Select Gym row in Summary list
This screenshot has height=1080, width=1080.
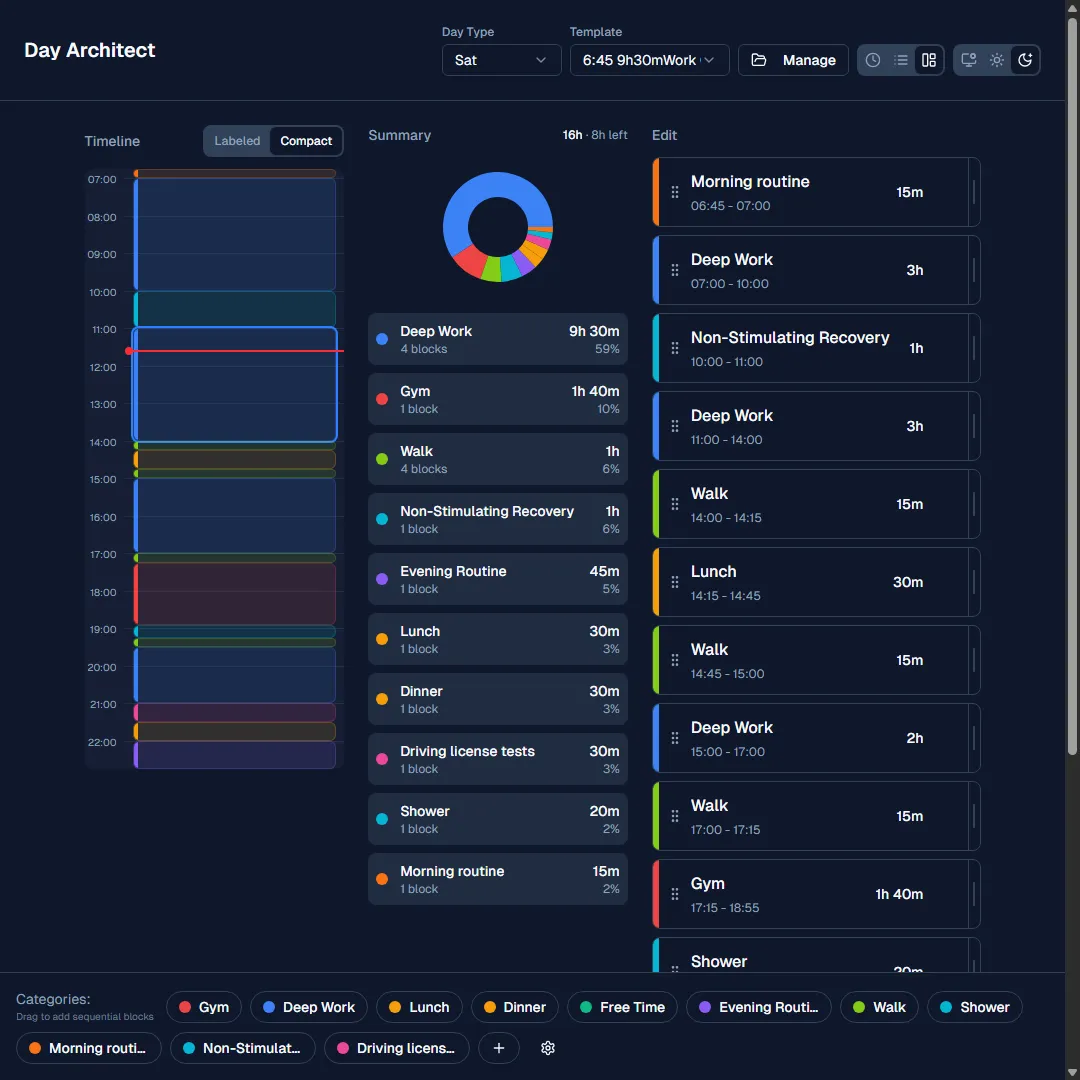coord(497,399)
